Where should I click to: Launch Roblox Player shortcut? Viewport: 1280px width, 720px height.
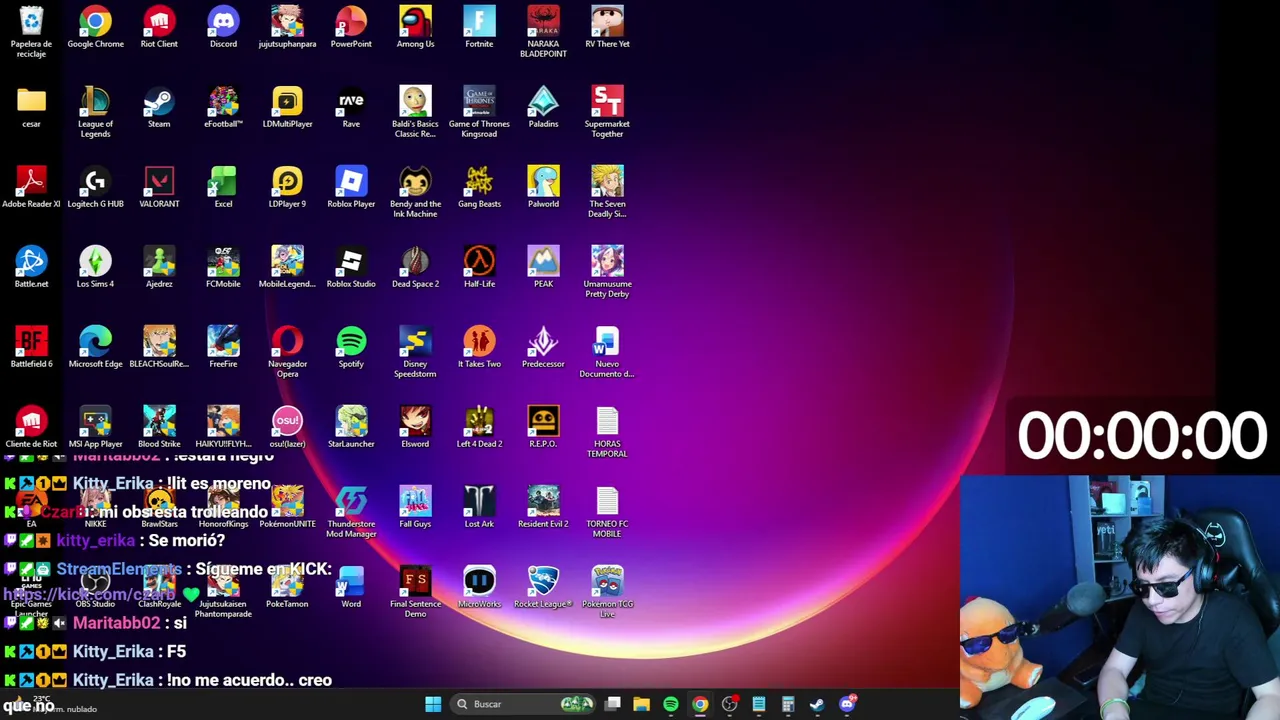click(x=351, y=187)
